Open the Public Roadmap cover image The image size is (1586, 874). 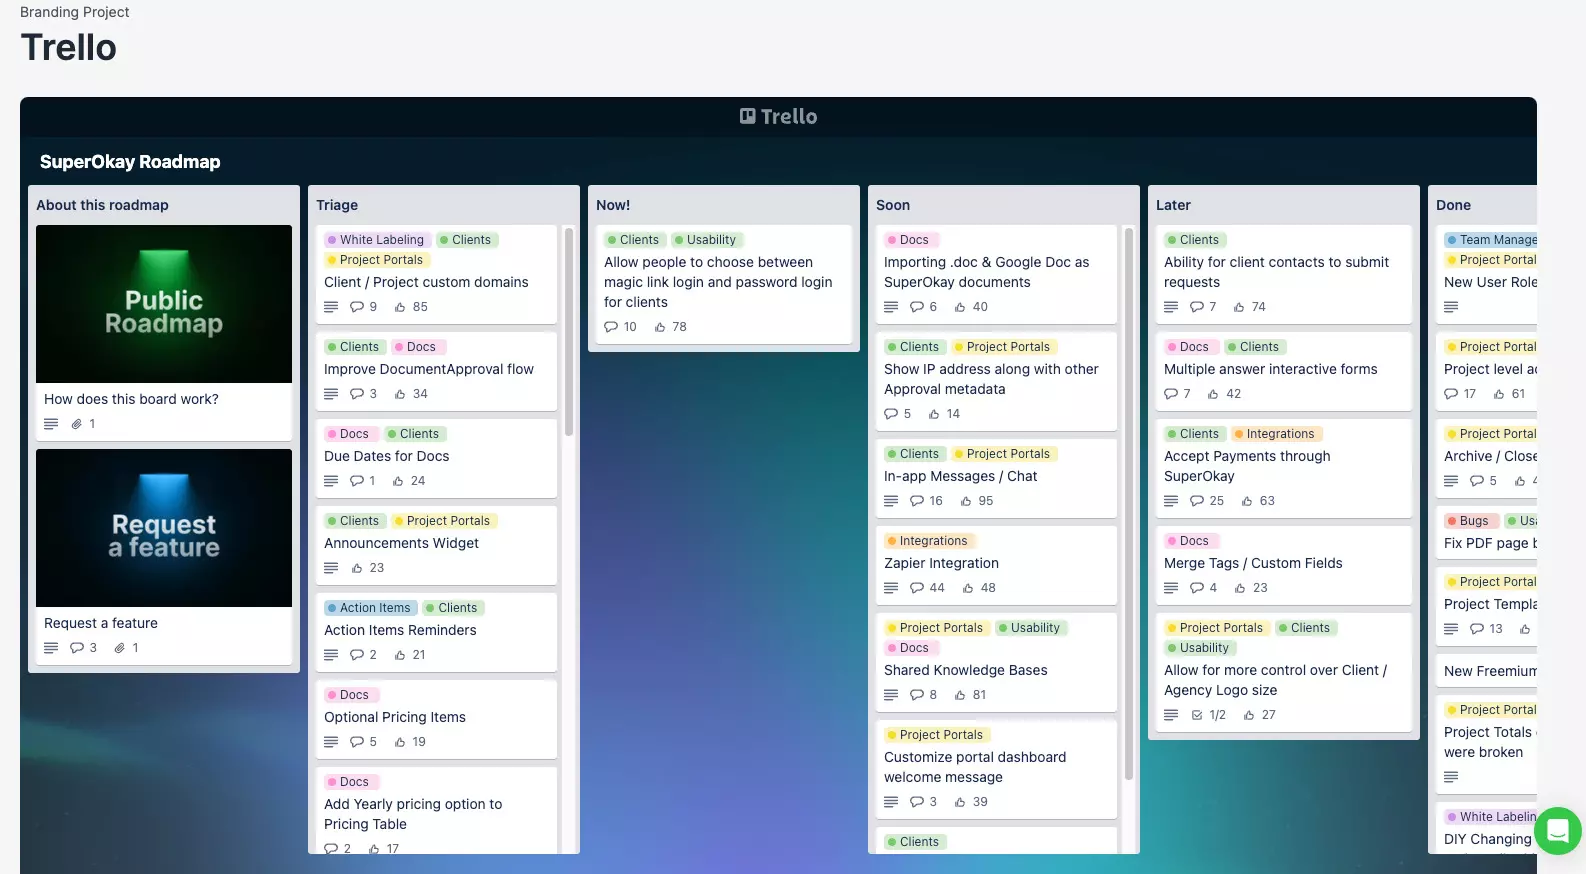point(164,304)
